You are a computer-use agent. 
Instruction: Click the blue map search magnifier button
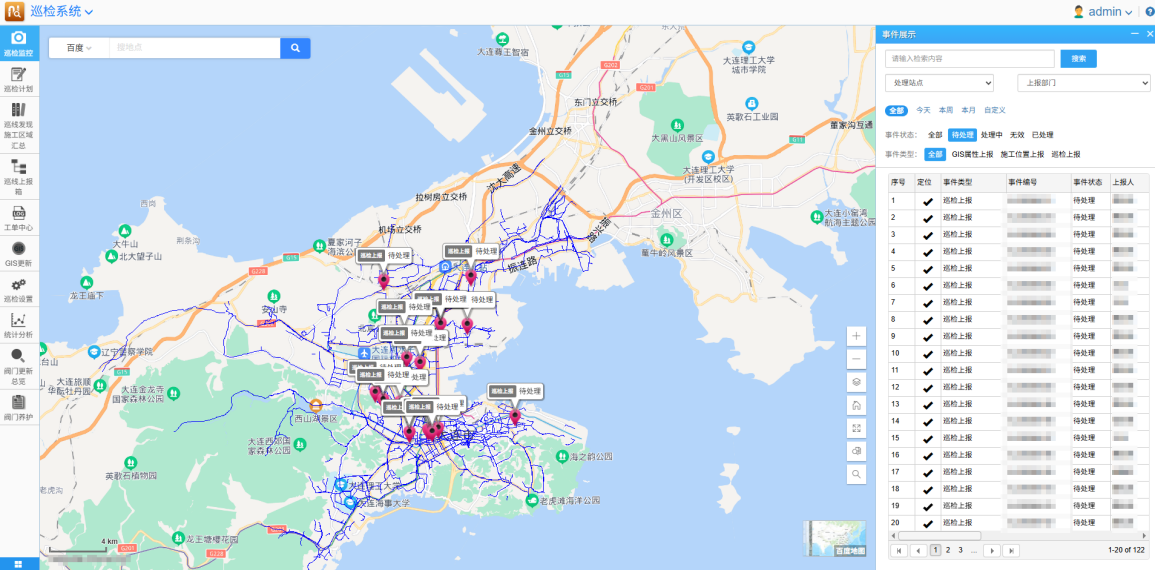(295, 48)
